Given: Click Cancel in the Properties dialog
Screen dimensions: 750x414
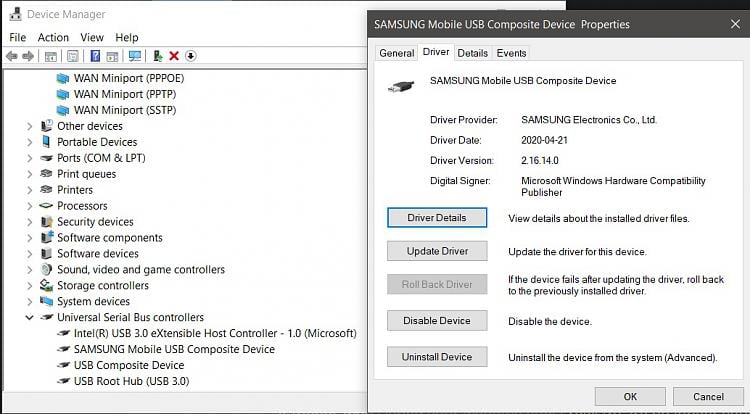Looking at the screenshot, I should pos(708,396).
